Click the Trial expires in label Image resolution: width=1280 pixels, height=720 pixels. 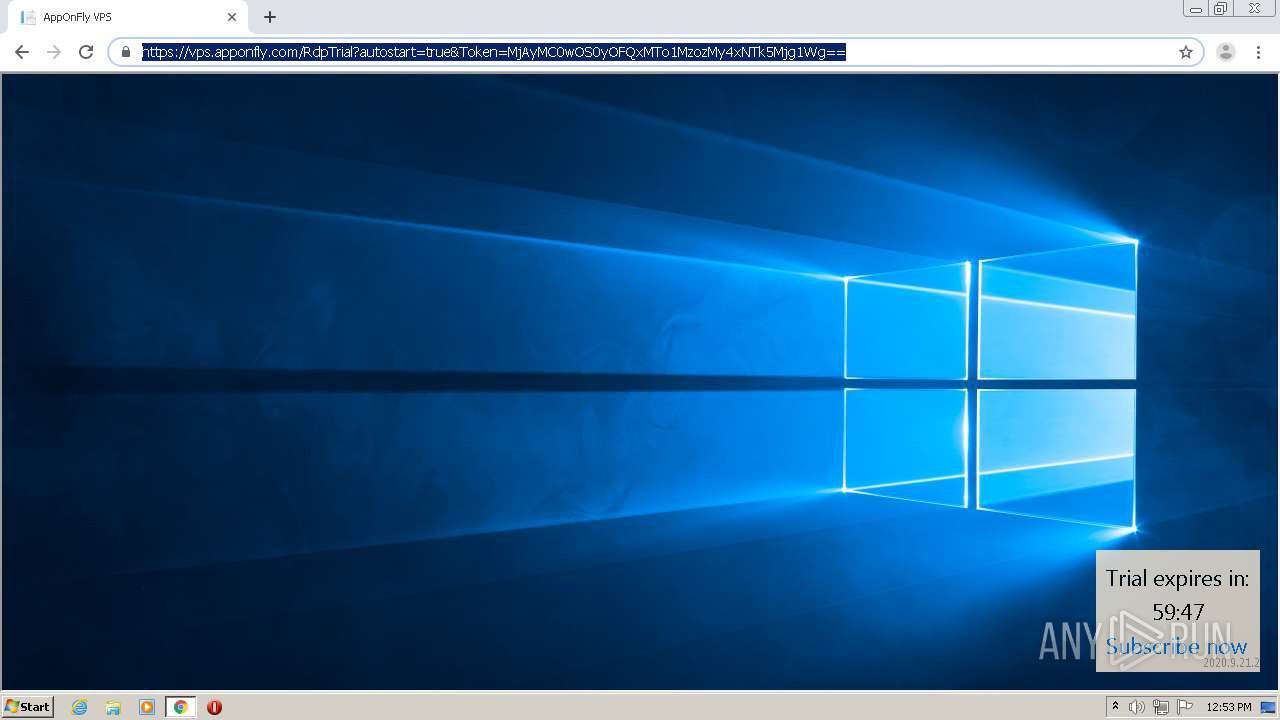(x=1177, y=578)
